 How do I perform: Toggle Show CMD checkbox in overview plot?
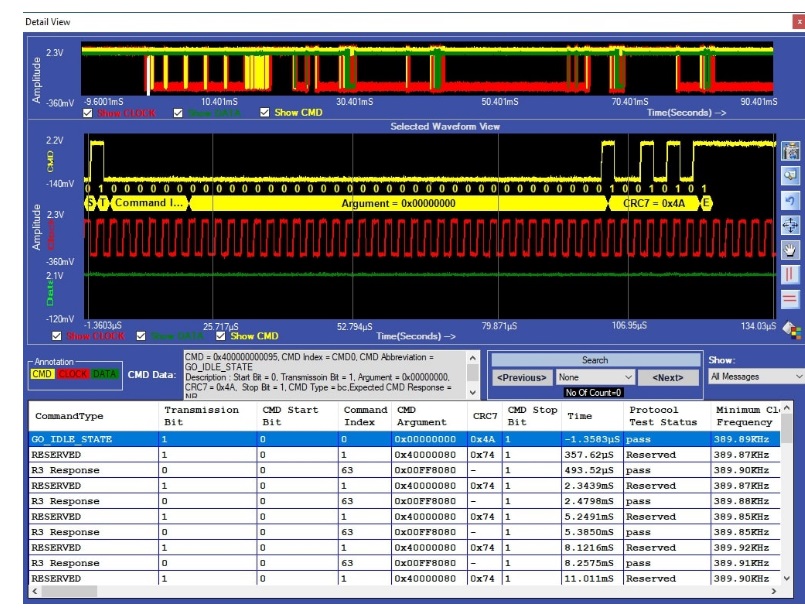(x=264, y=112)
